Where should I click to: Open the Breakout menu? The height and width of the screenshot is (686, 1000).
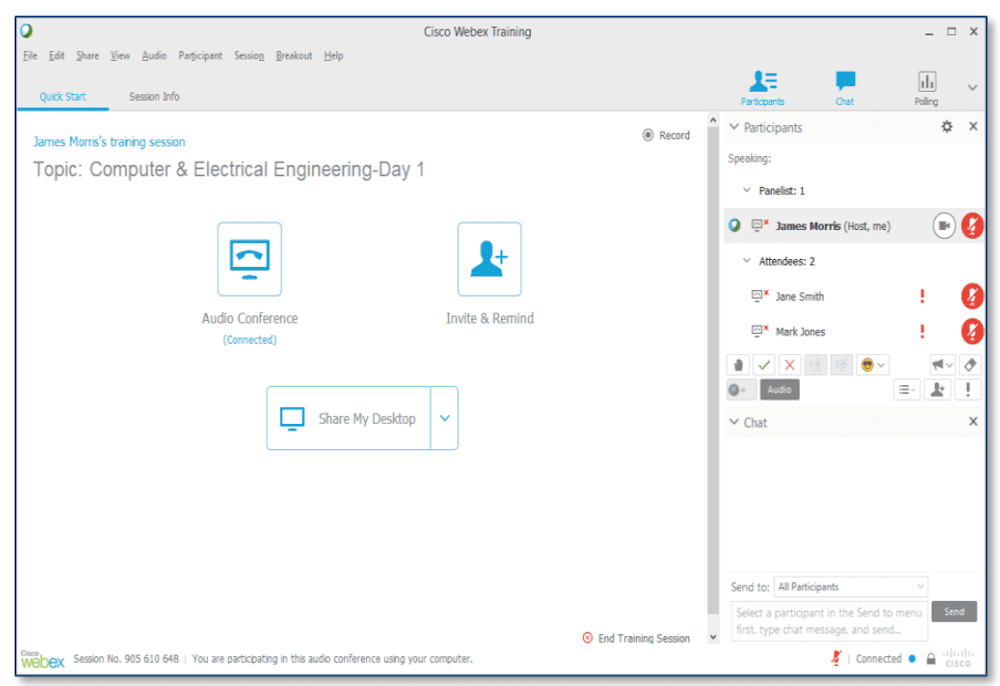tap(294, 55)
